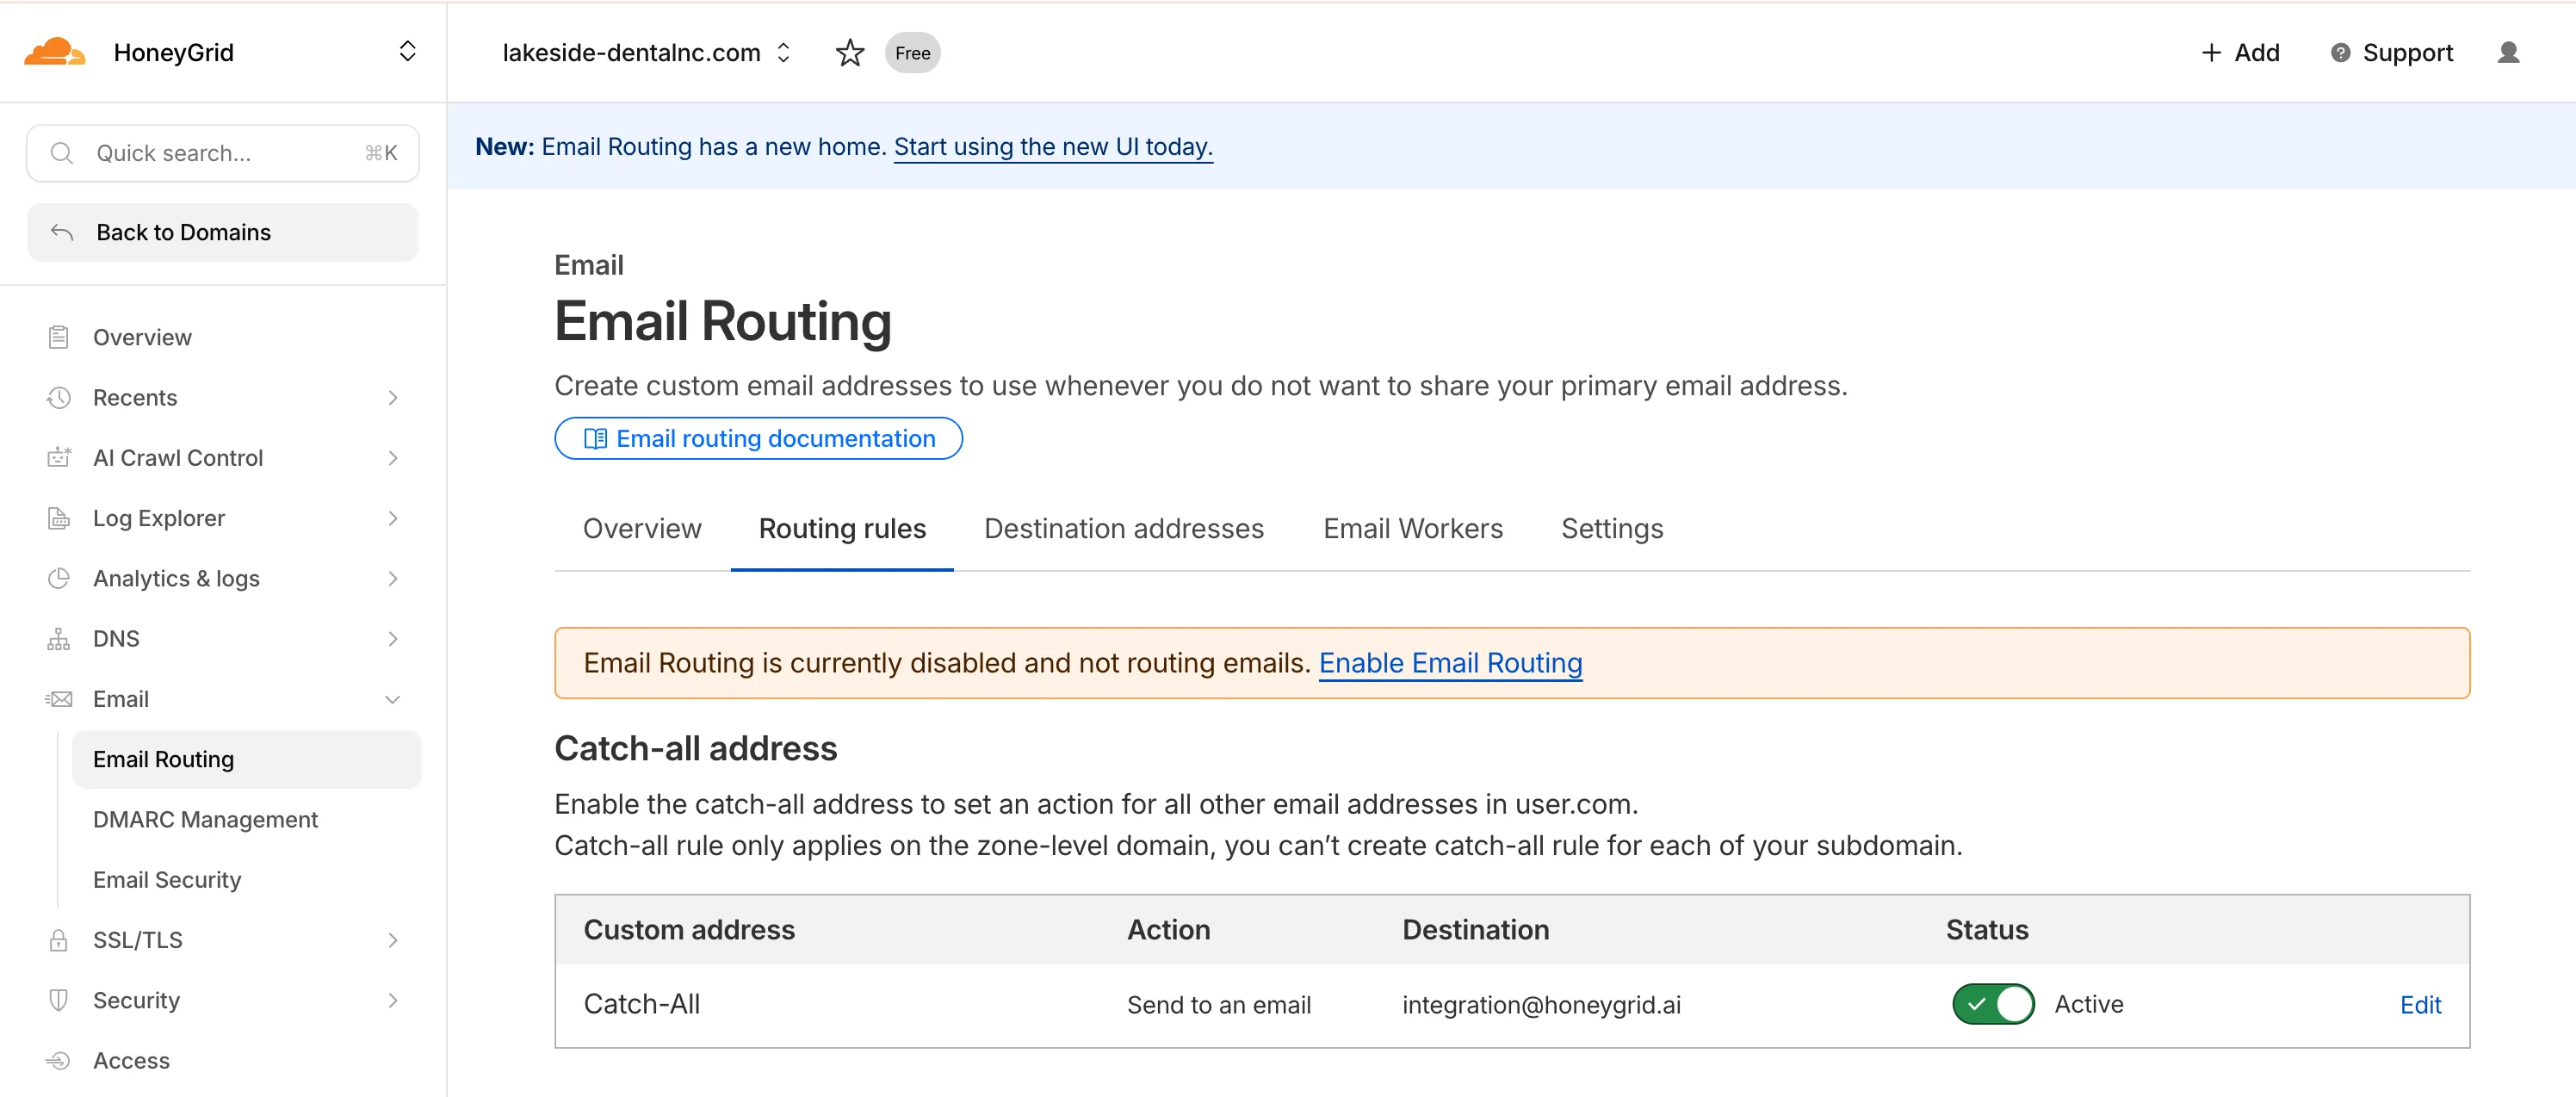
Task: Click the Access sidebar icon
Action: [59, 1060]
